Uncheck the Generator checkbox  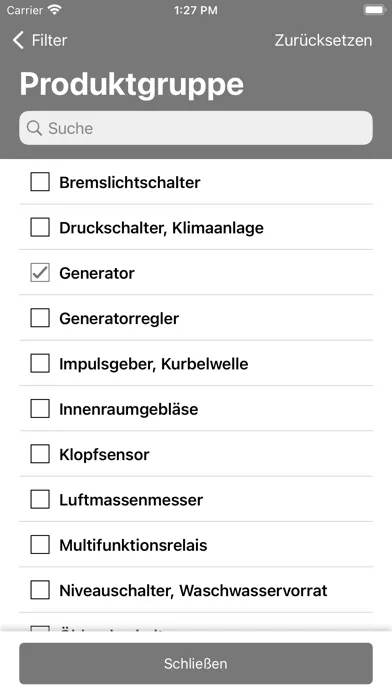(40, 273)
